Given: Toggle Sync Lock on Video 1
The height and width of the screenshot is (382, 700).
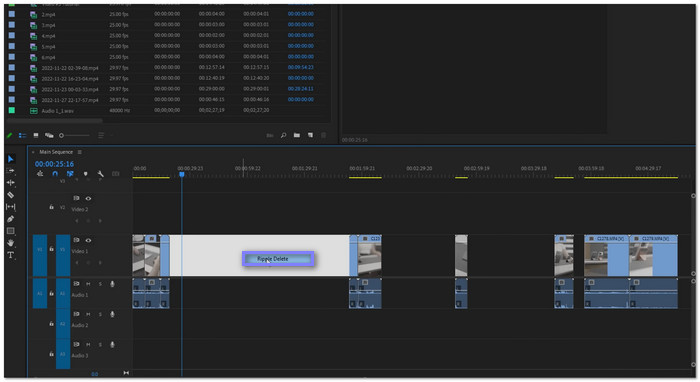Looking at the screenshot, I should (x=76, y=241).
